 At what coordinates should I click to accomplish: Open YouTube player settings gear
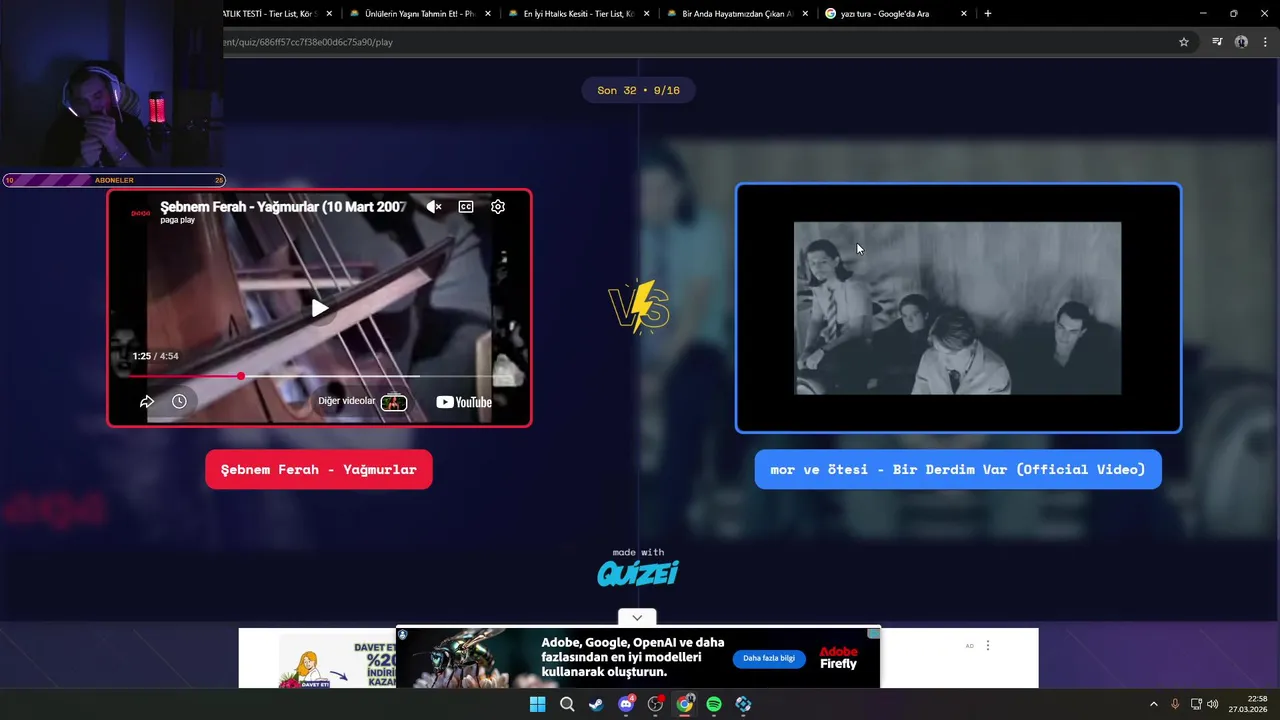tap(498, 207)
